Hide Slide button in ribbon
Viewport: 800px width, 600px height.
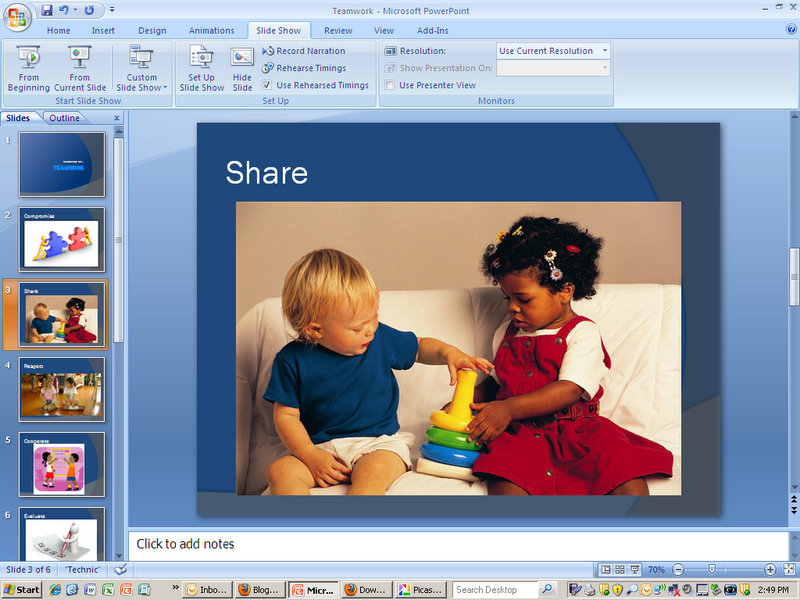click(242, 68)
